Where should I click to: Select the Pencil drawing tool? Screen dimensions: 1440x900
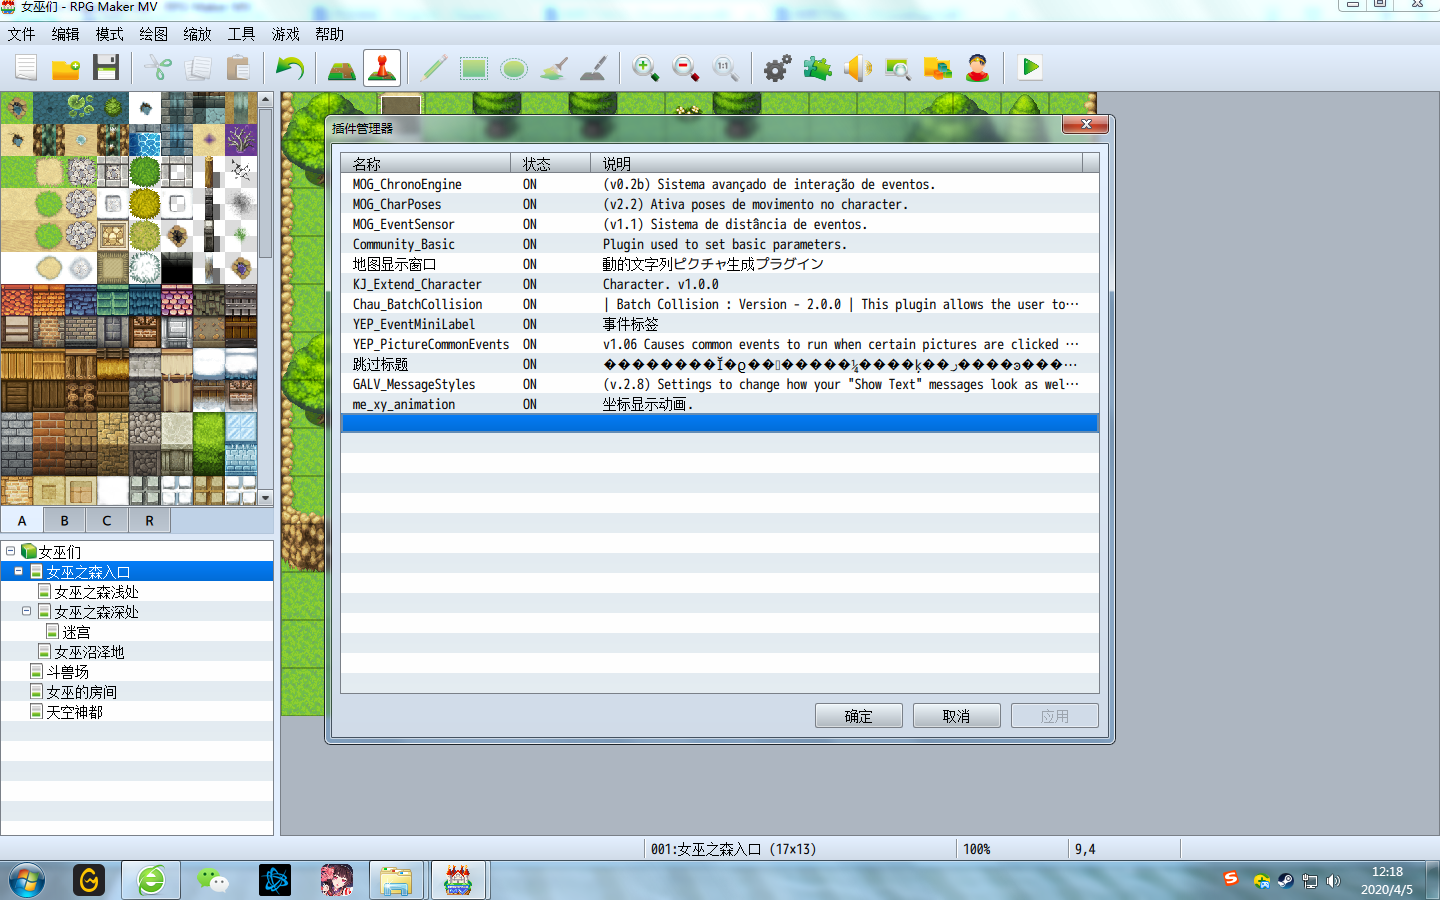coord(434,68)
